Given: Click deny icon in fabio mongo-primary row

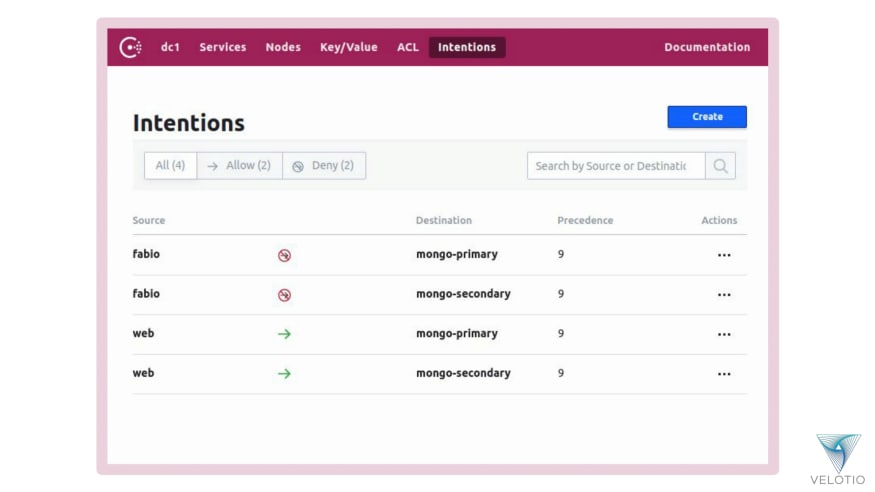Looking at the screenshot, I should (284, 255).
